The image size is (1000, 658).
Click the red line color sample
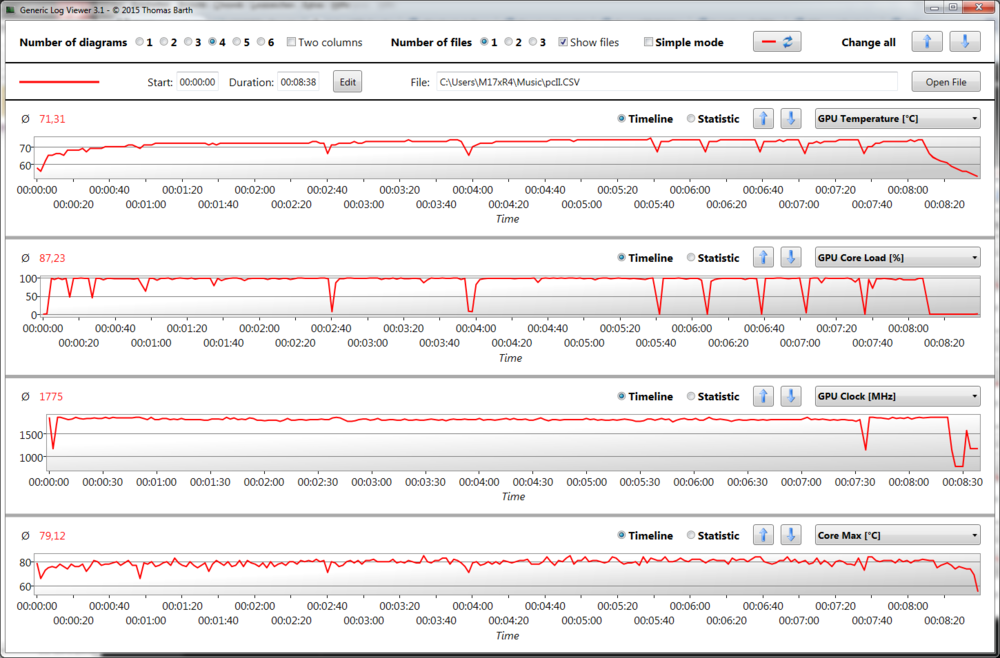[x=60, y=82]
